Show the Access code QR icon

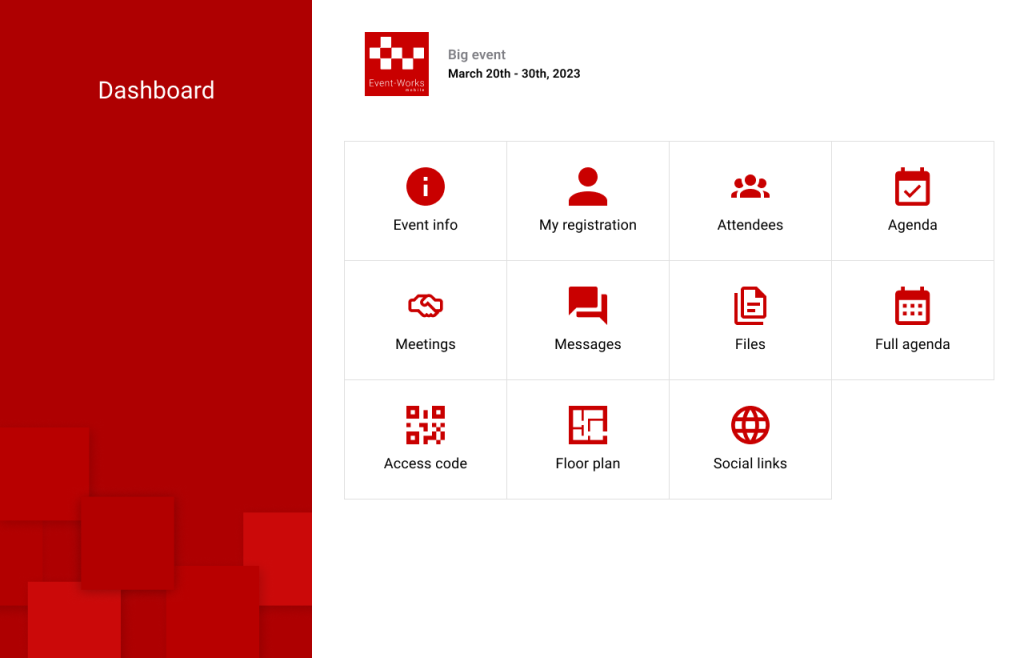click(425, 425)
